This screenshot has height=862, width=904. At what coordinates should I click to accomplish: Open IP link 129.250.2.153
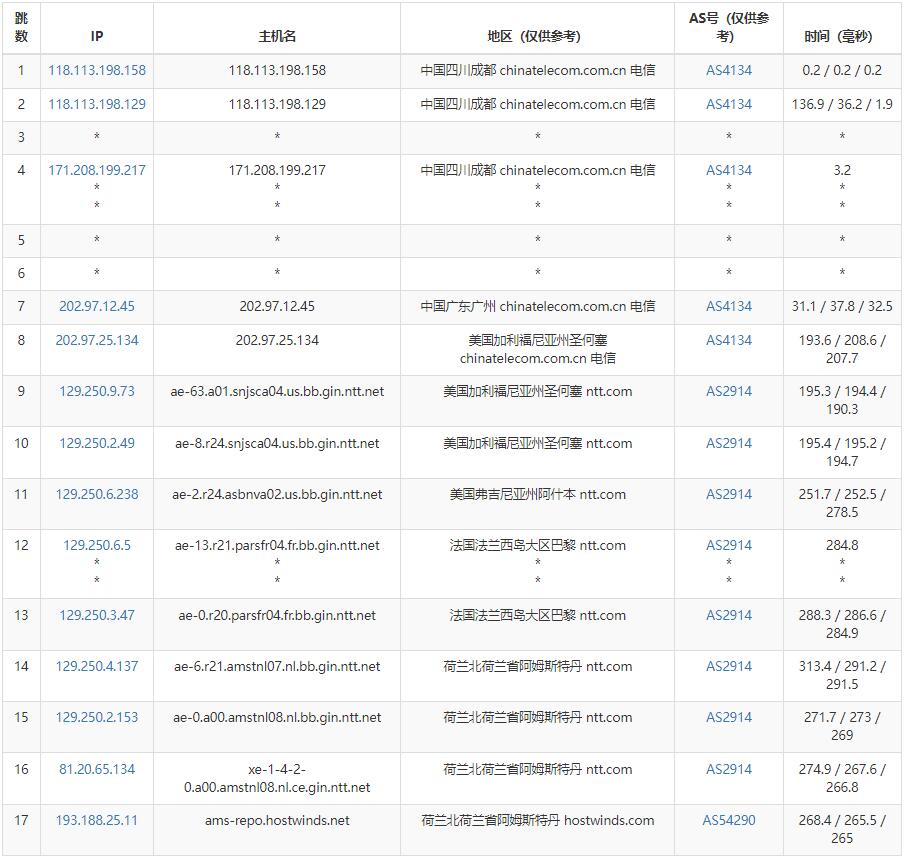click(97, 717)
